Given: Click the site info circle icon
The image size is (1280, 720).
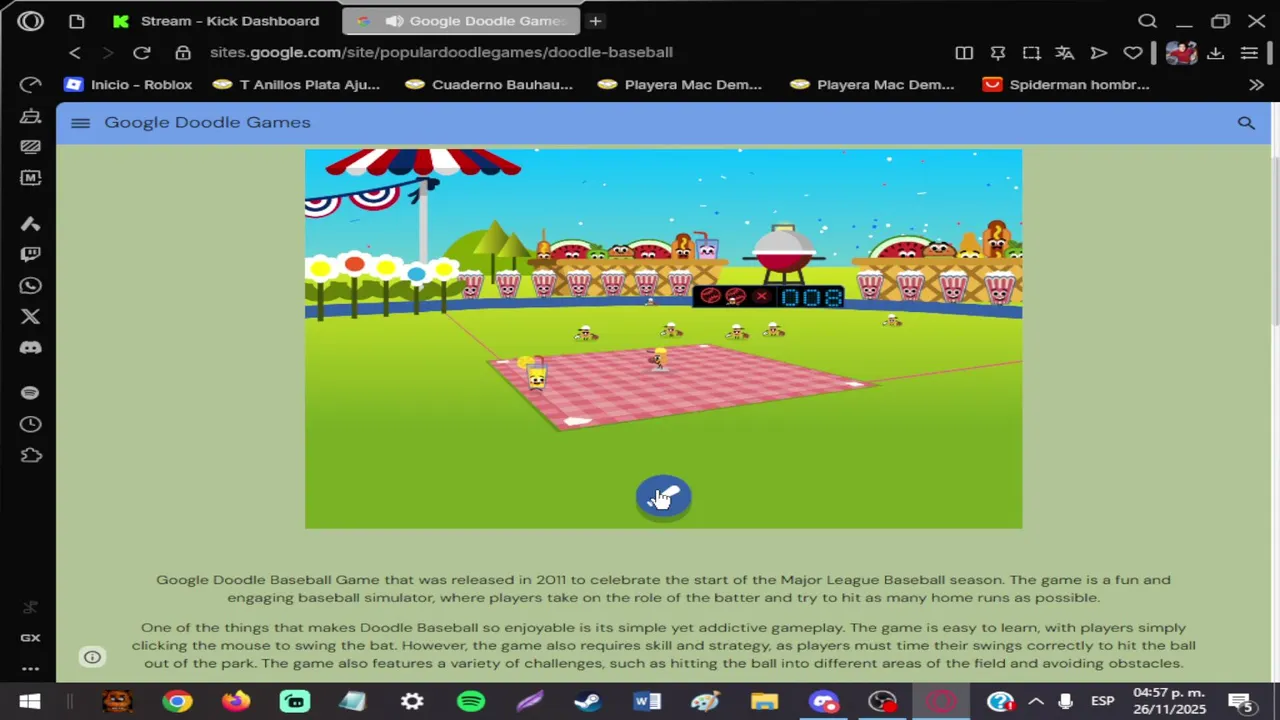Looking at the screenshot, I should tap(92, 657).
